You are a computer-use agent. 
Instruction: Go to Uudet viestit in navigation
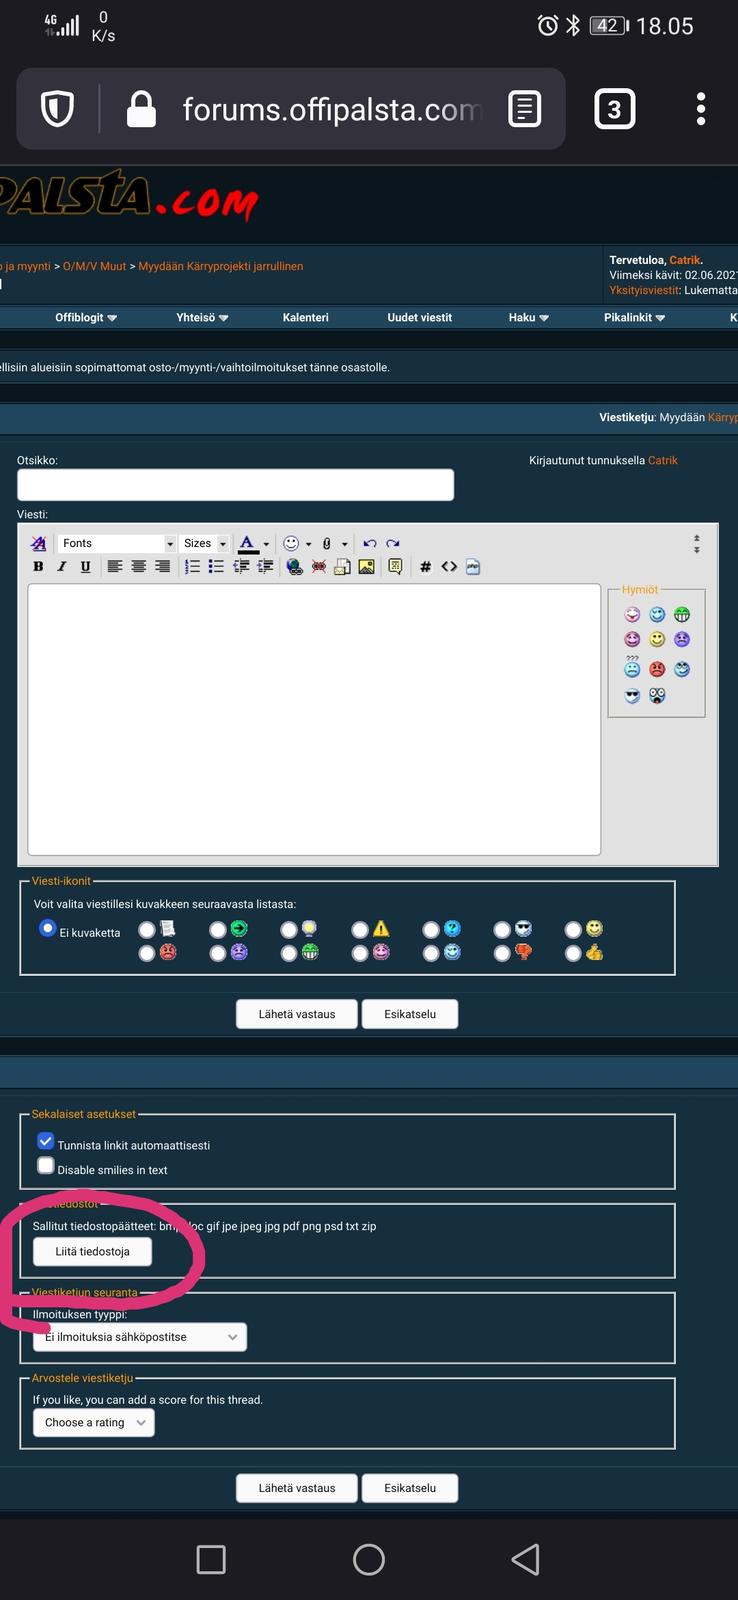(419, 317)
